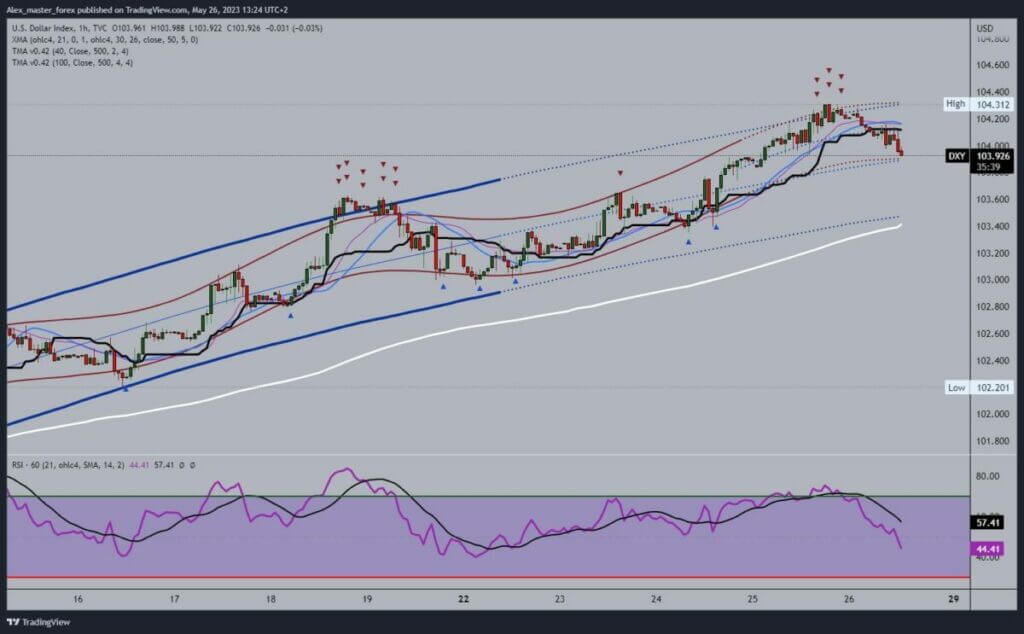Select the XMA indicator legend line
1024x634 pixels.
click(x=105, y=40)
